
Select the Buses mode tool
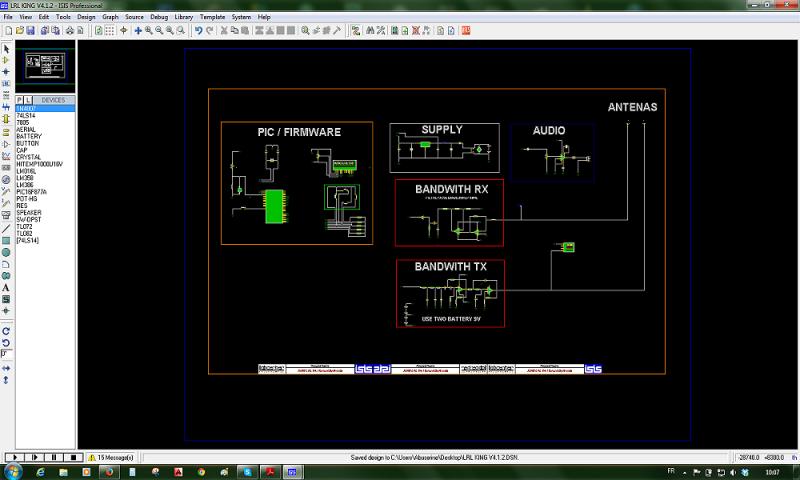click(x=6, y=107)
